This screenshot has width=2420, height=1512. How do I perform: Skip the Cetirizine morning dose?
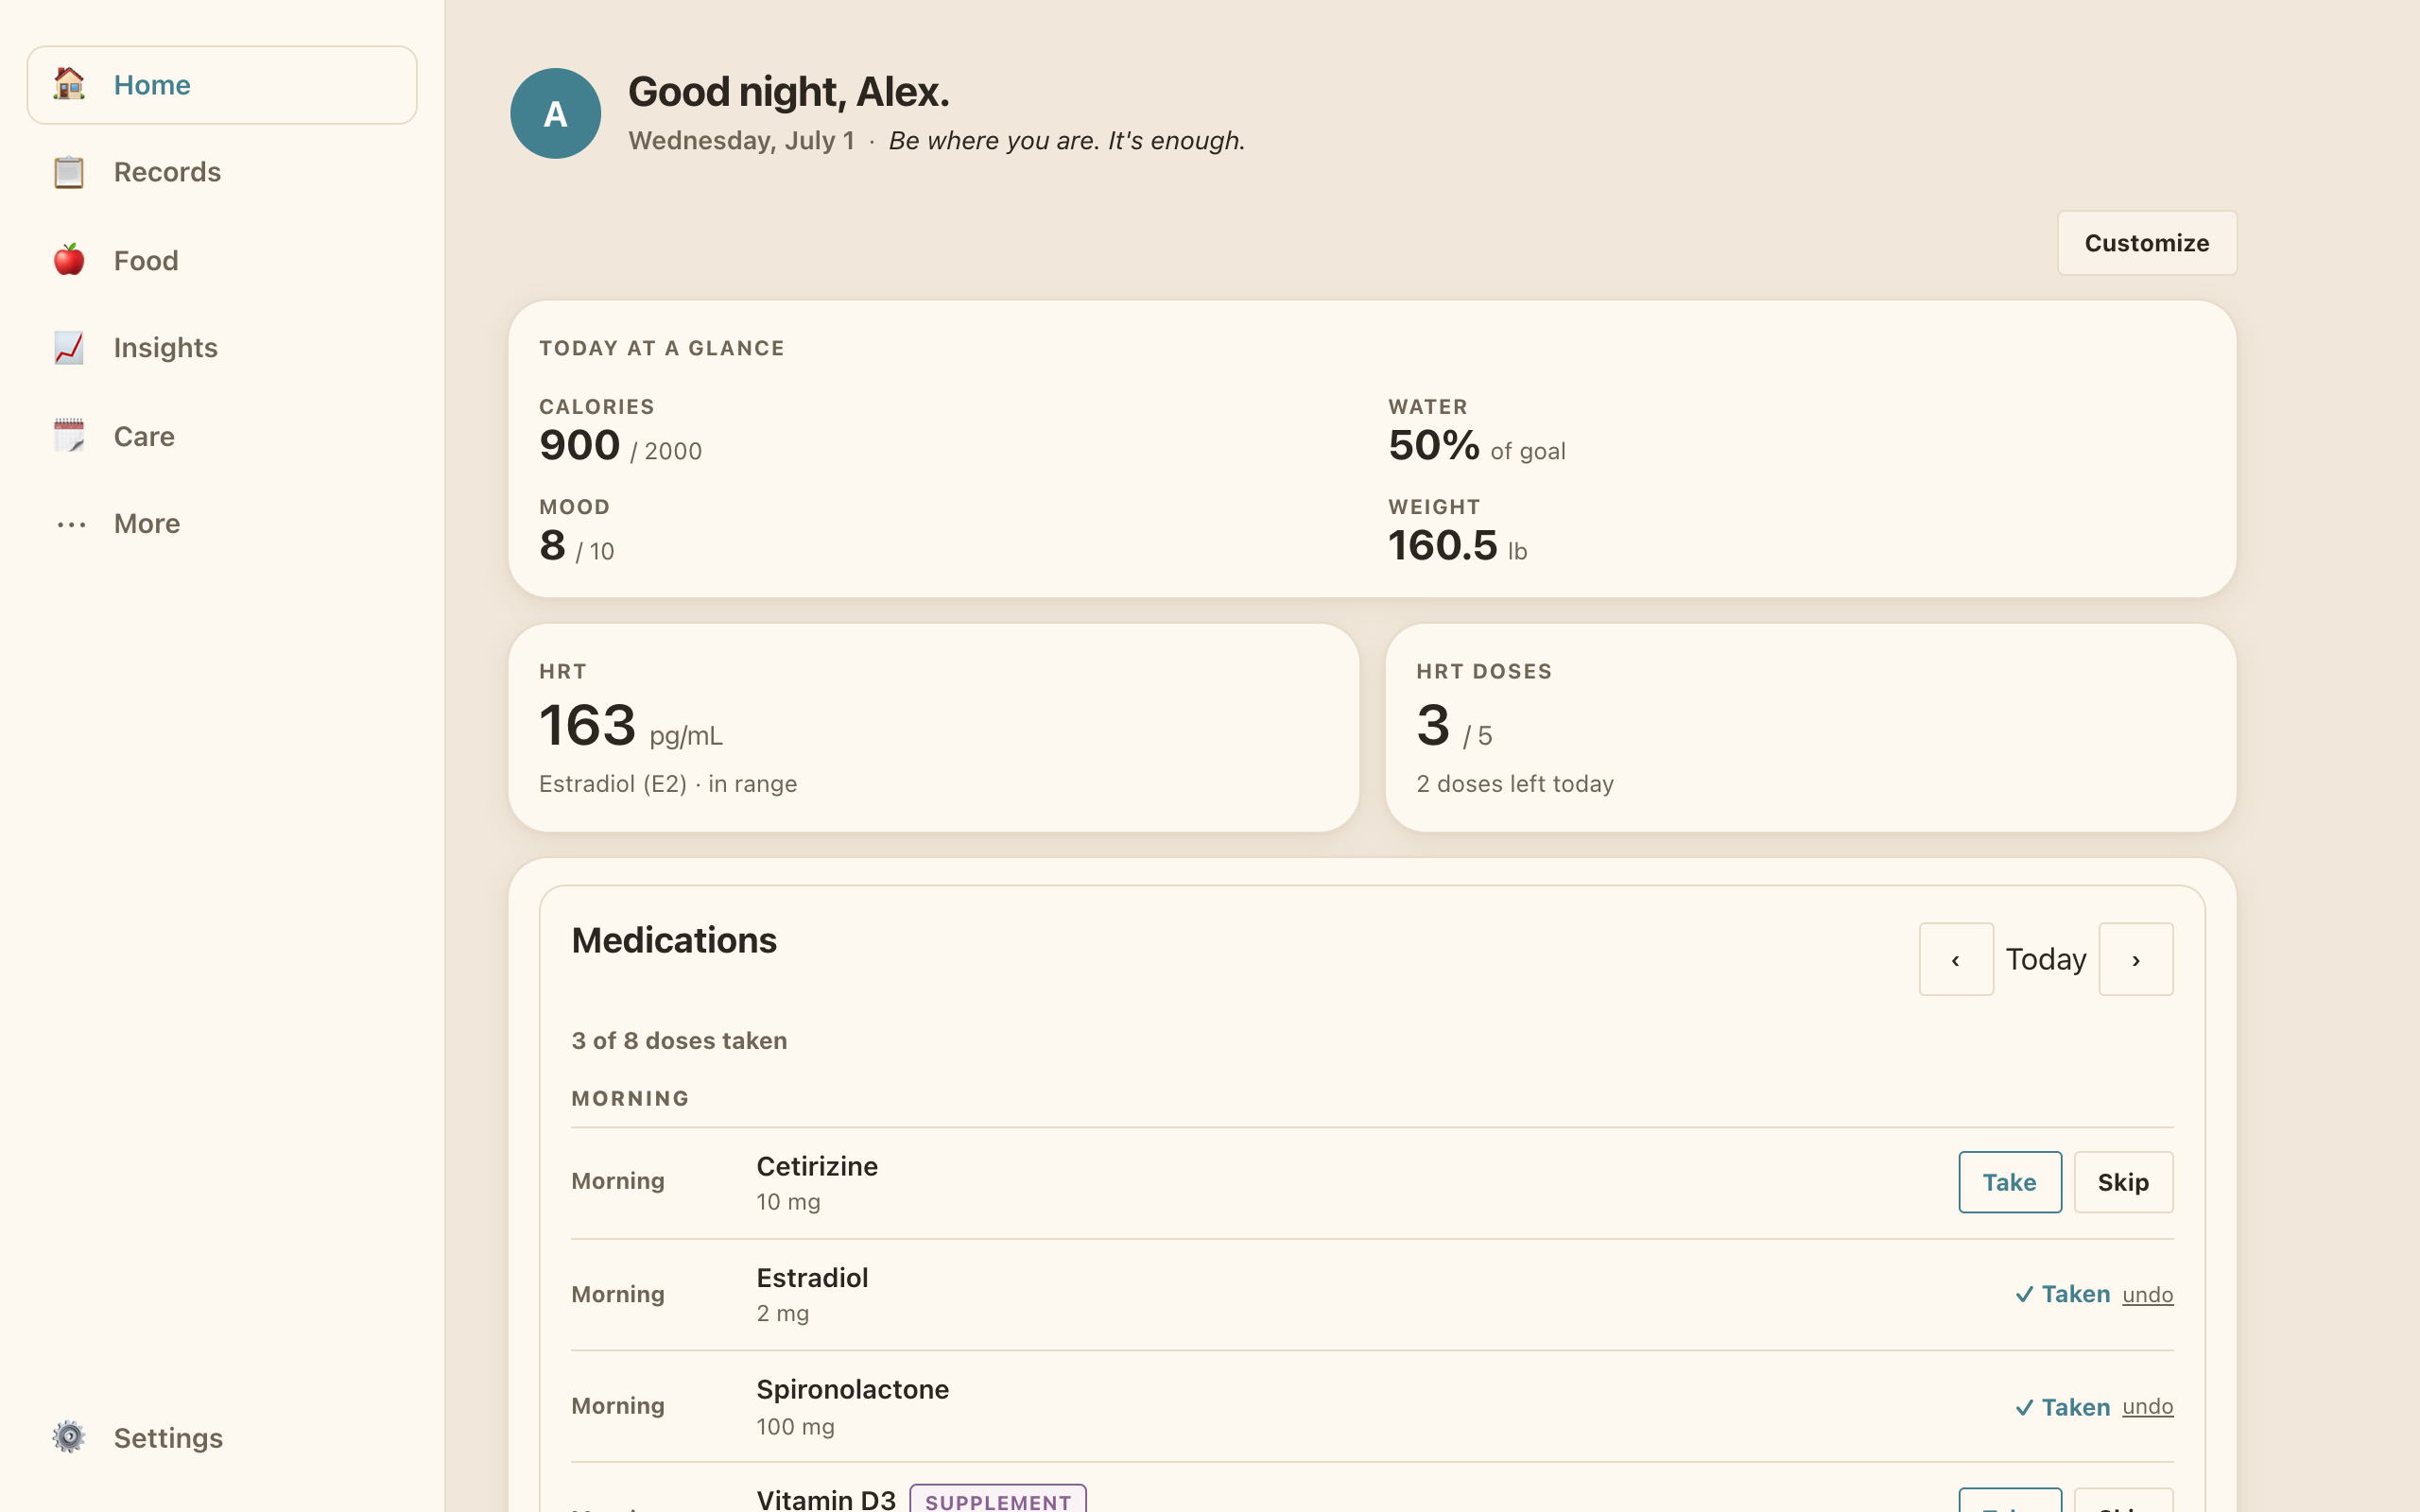pyautogui.click(x=2123, y=1182)
